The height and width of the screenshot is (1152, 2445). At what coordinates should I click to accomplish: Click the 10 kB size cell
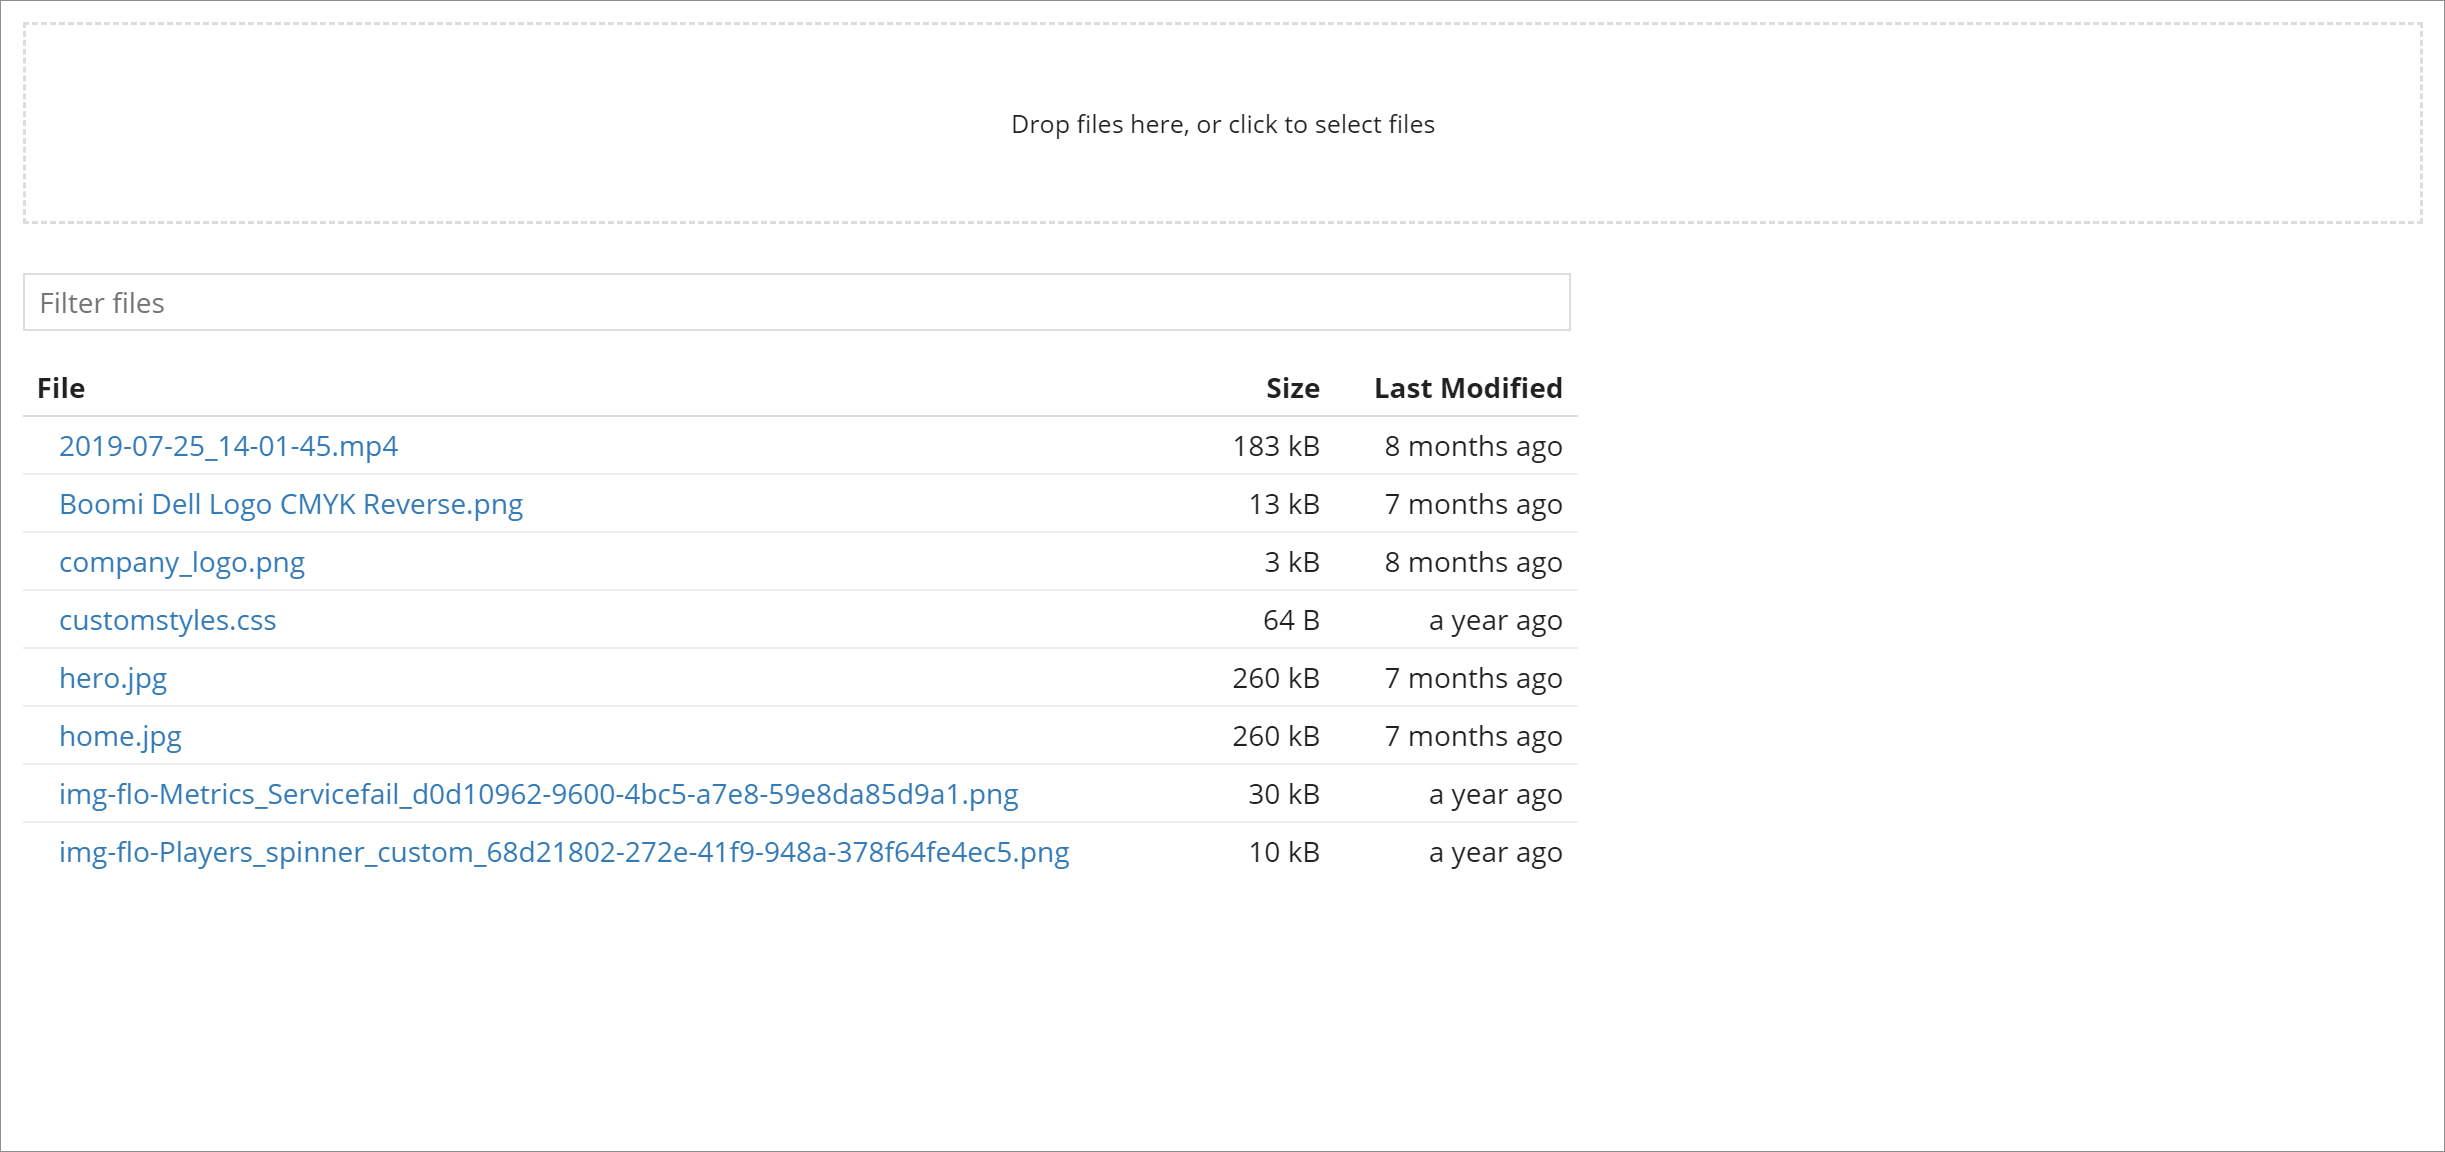point(1283,853)
